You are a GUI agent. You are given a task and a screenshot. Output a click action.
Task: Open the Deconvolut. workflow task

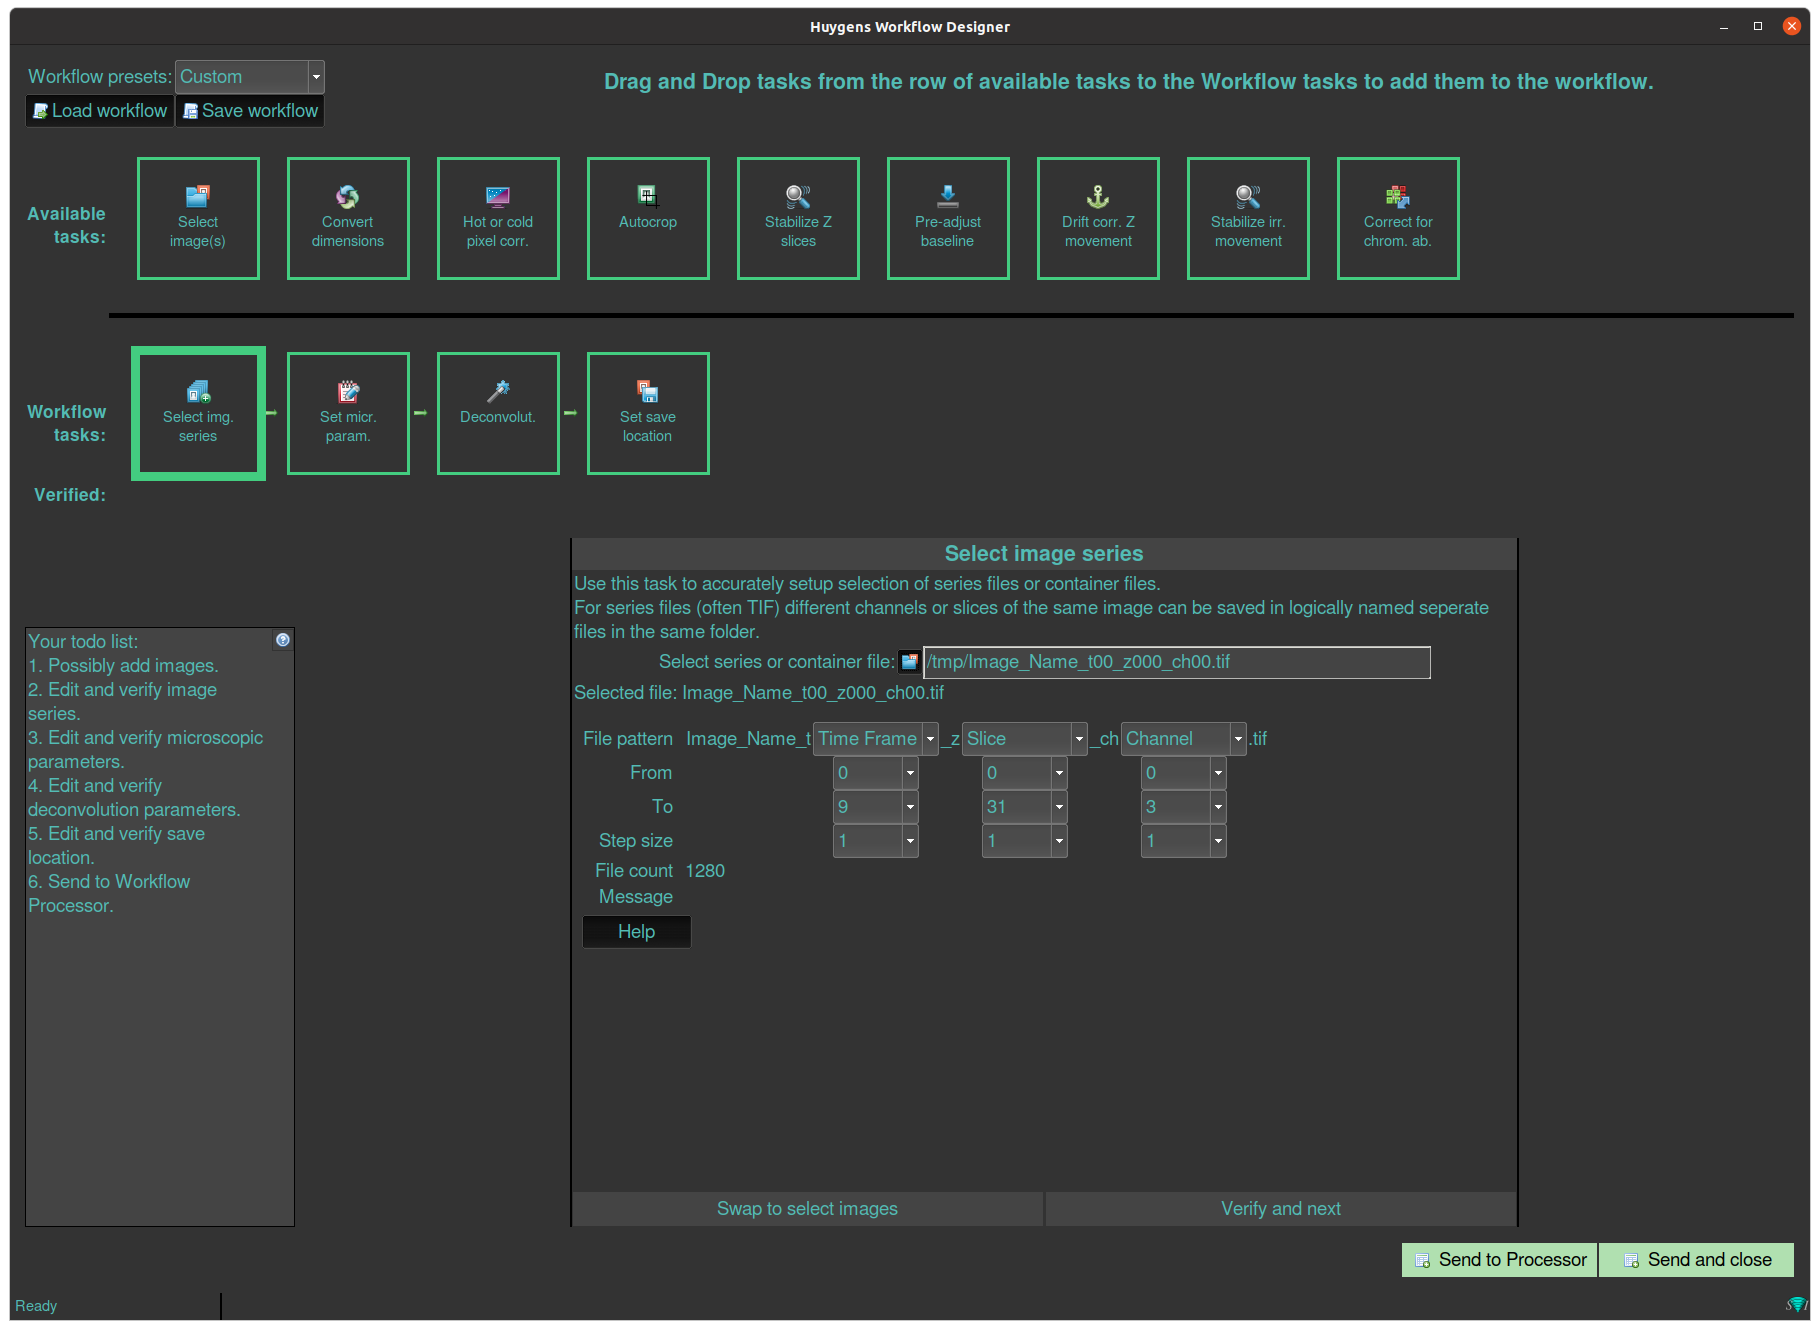[498, 413]
